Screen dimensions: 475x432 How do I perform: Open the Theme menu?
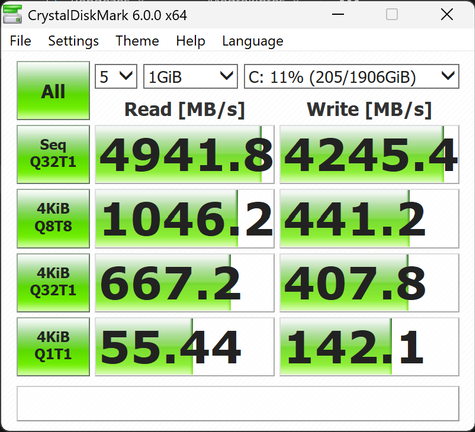(x=137, y=41)
